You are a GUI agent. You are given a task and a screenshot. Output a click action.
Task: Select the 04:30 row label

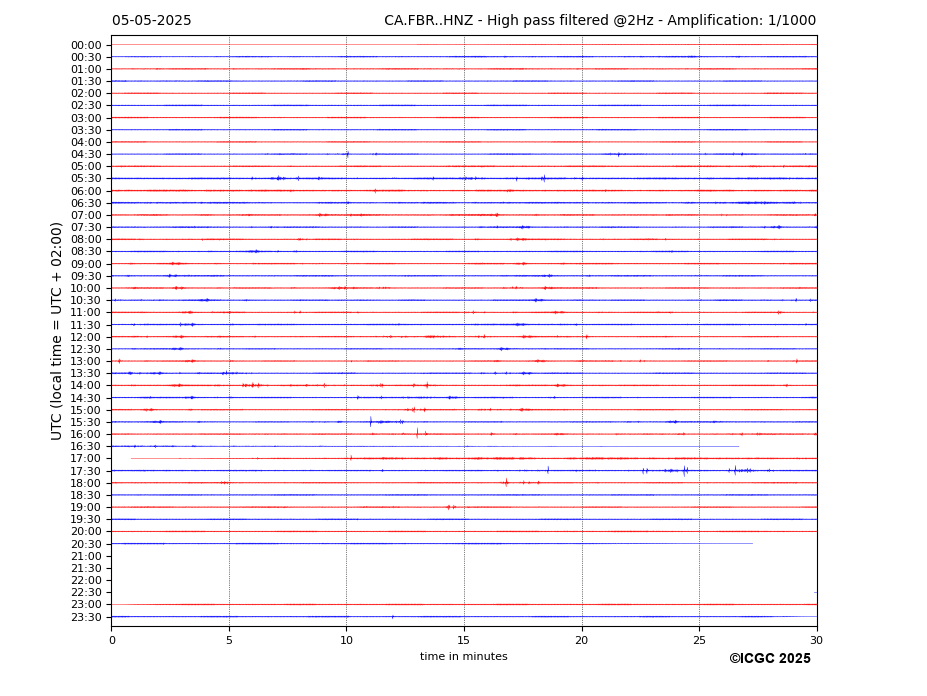[86, 154]
